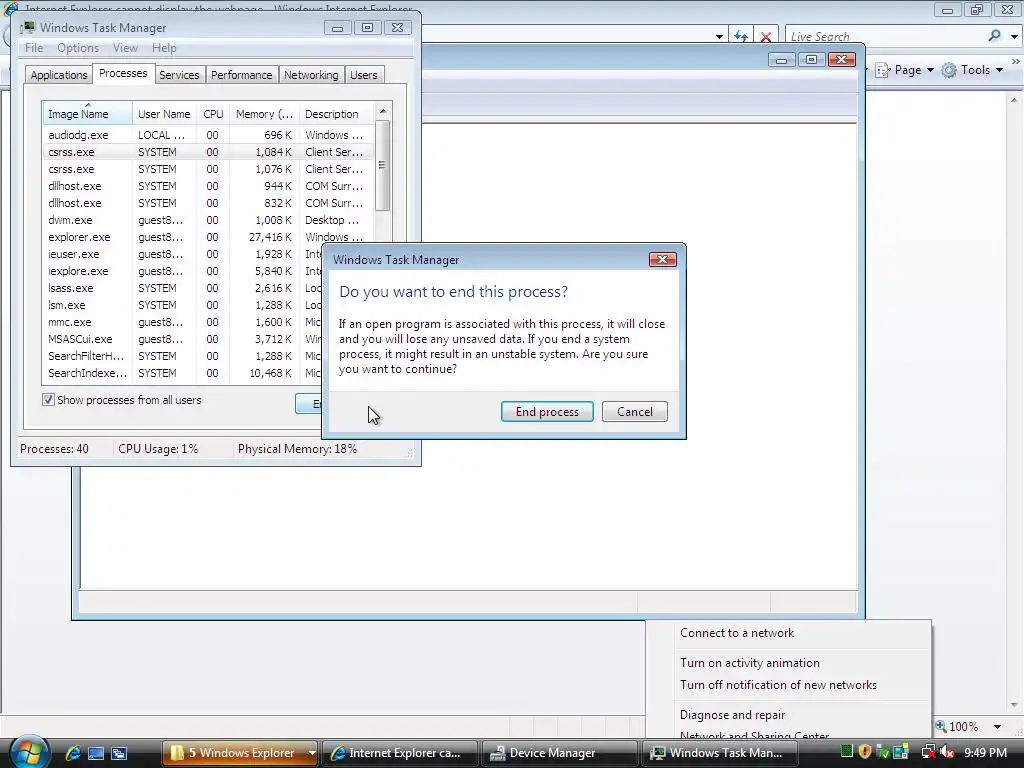The width and height of the screenshot is (1024, 768).
Task: Expand the Tools menu dropdown arrow
Action: (999, 70)
